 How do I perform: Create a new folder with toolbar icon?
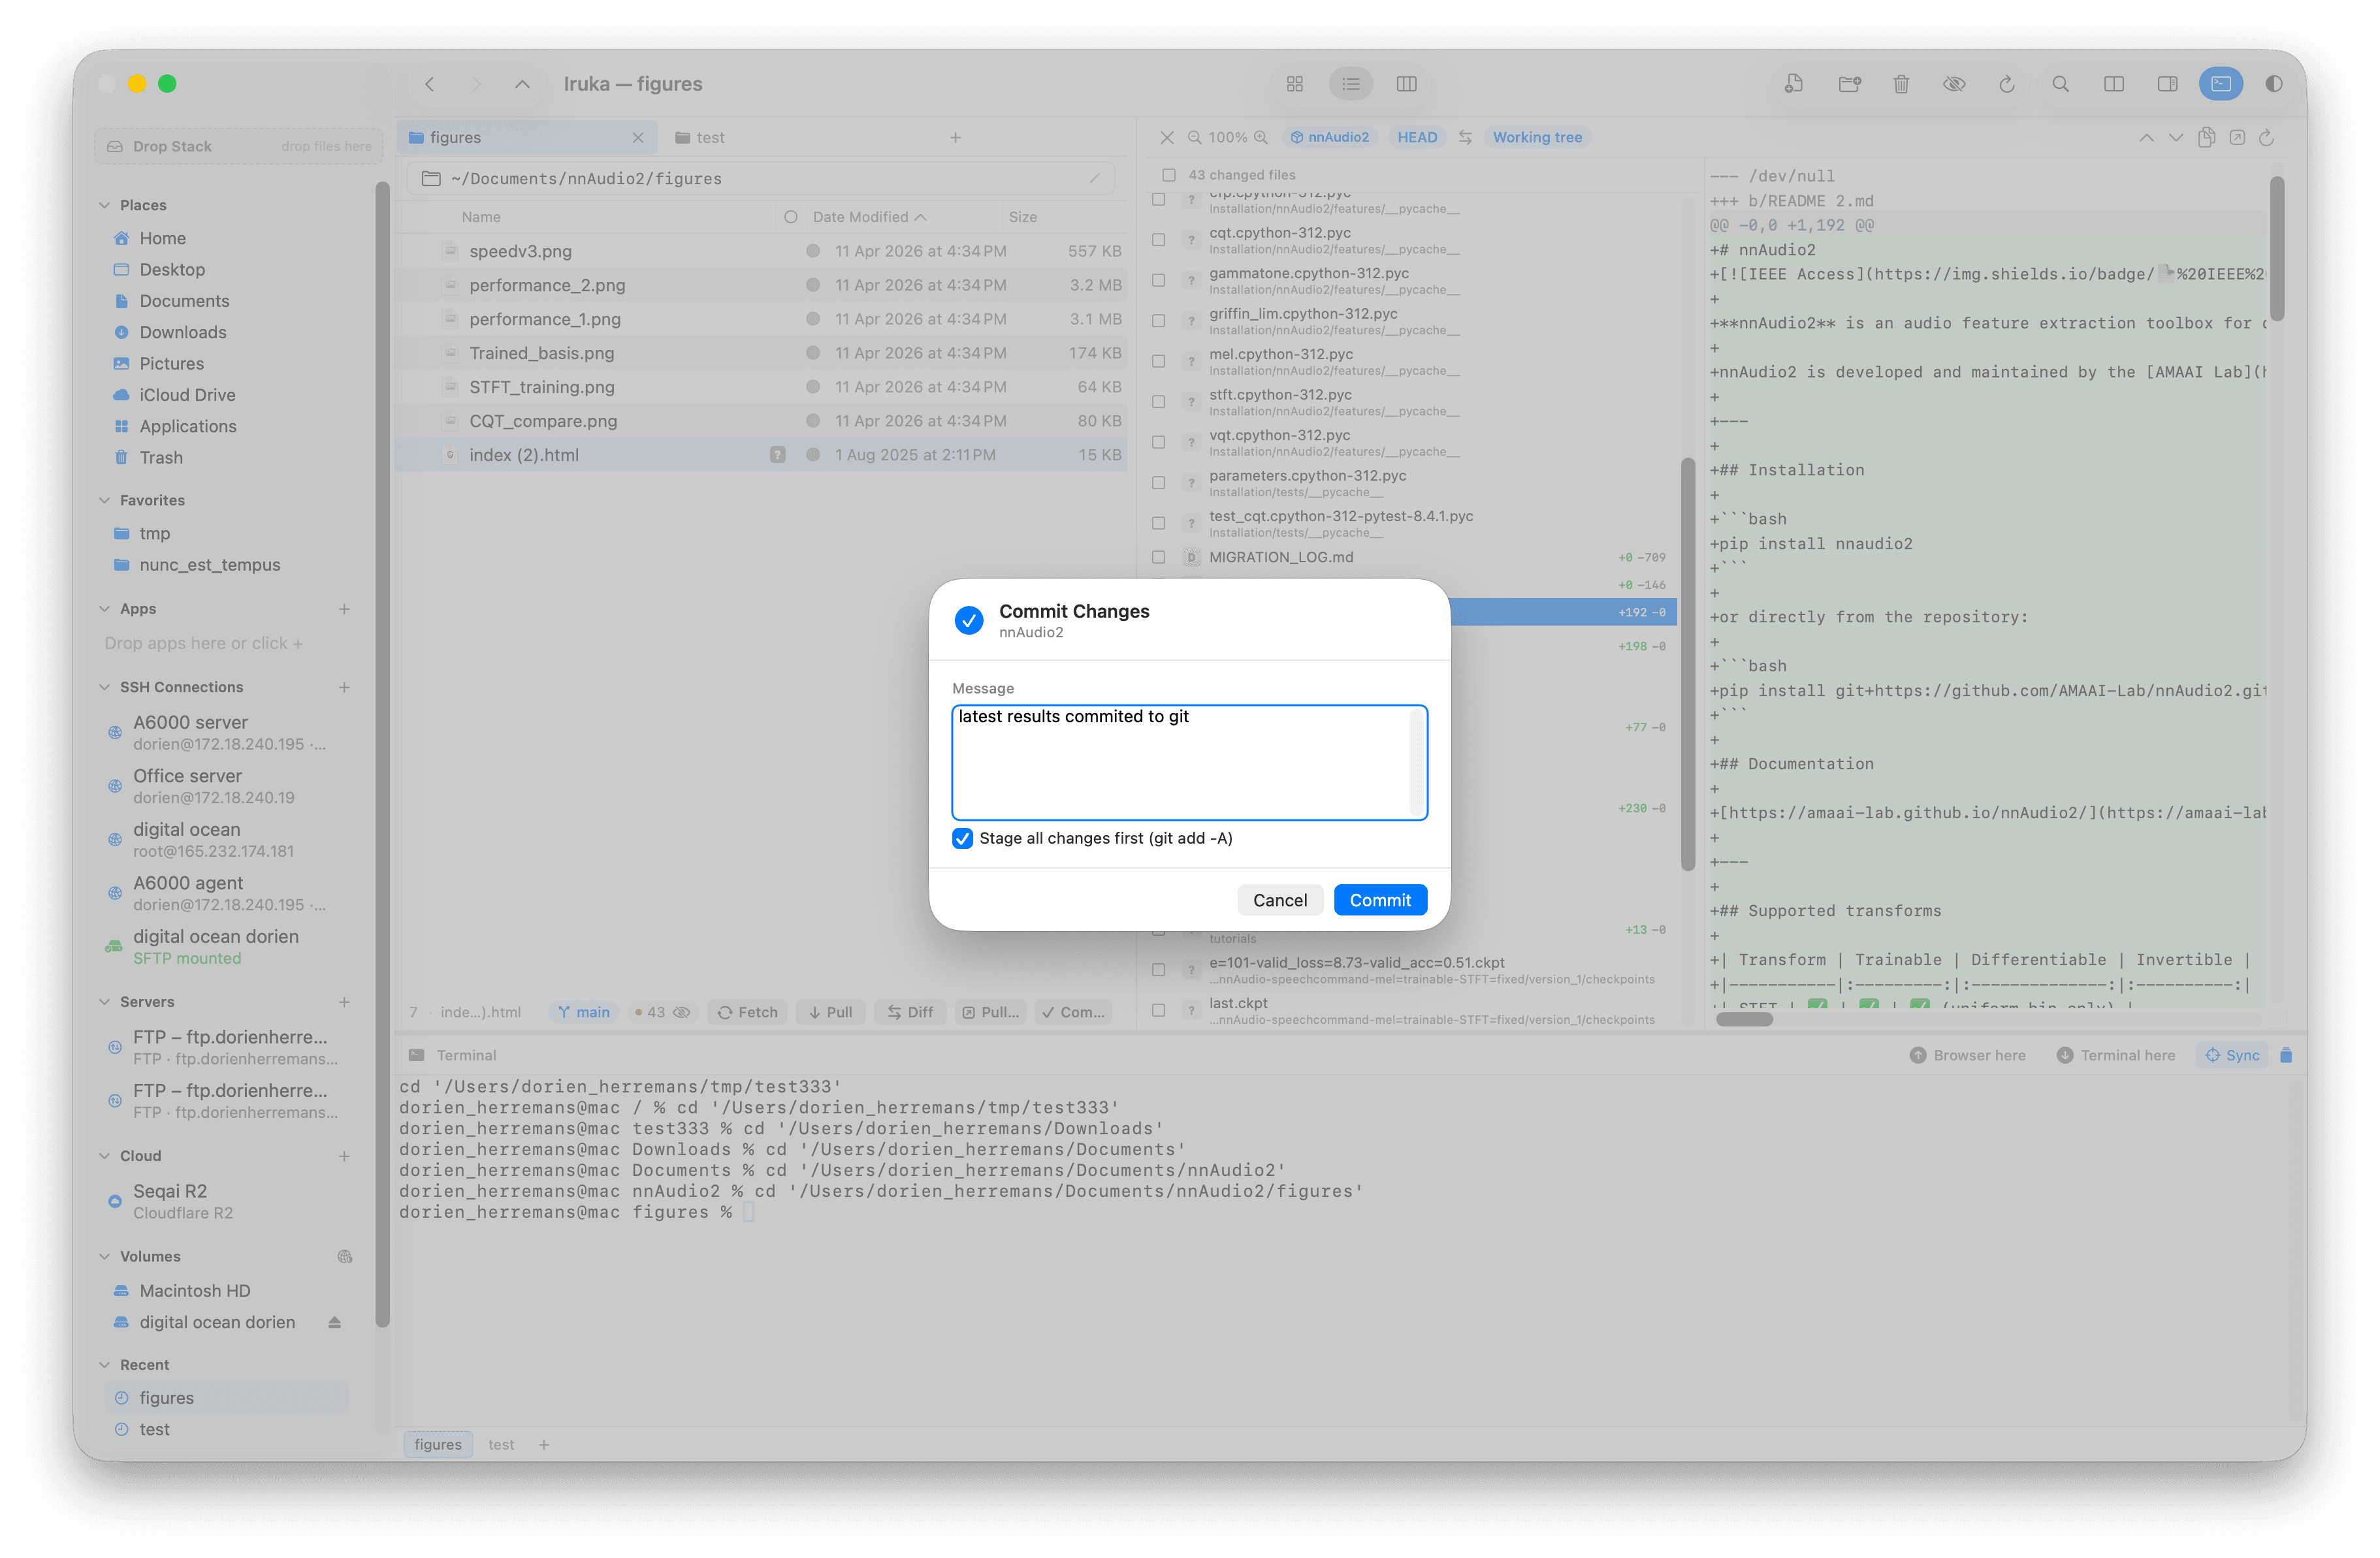(x=1849, y=84)
